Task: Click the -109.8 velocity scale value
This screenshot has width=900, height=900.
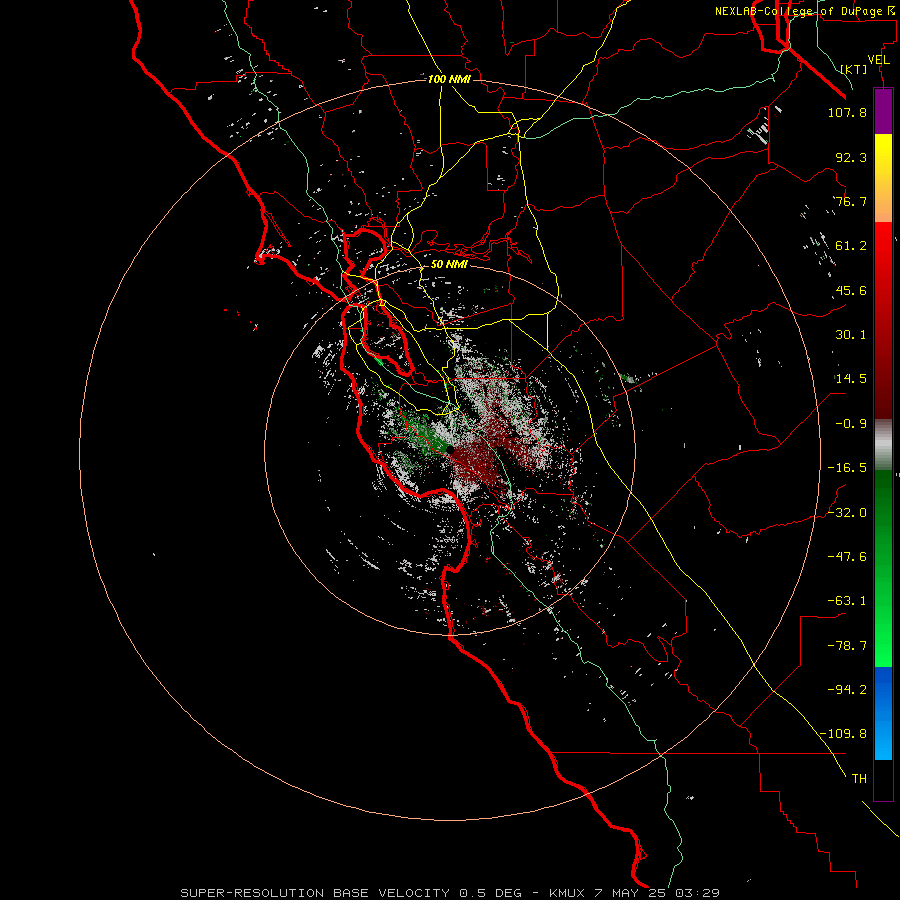Action: pyautogui.click(x=843, y=734)
